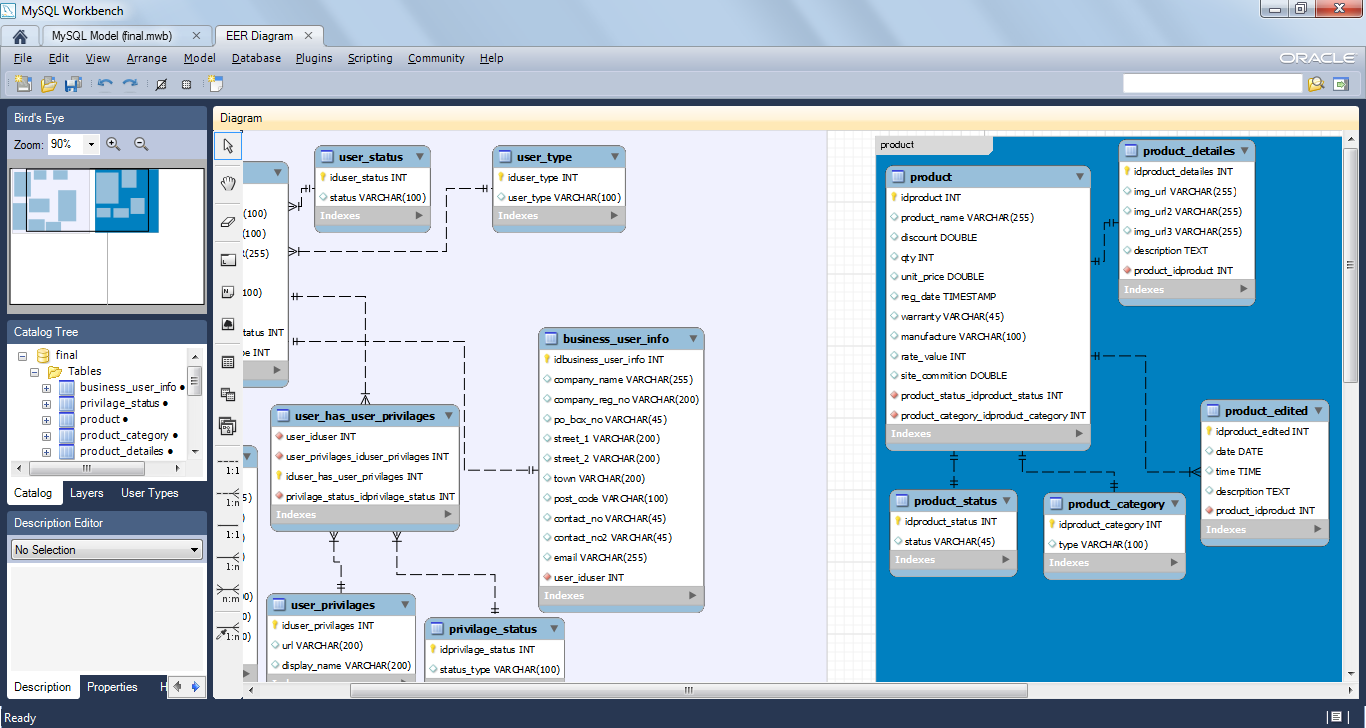Choose the Place a New Table tool
This screenshot has height=728, width=1366.
coord(227,360)
